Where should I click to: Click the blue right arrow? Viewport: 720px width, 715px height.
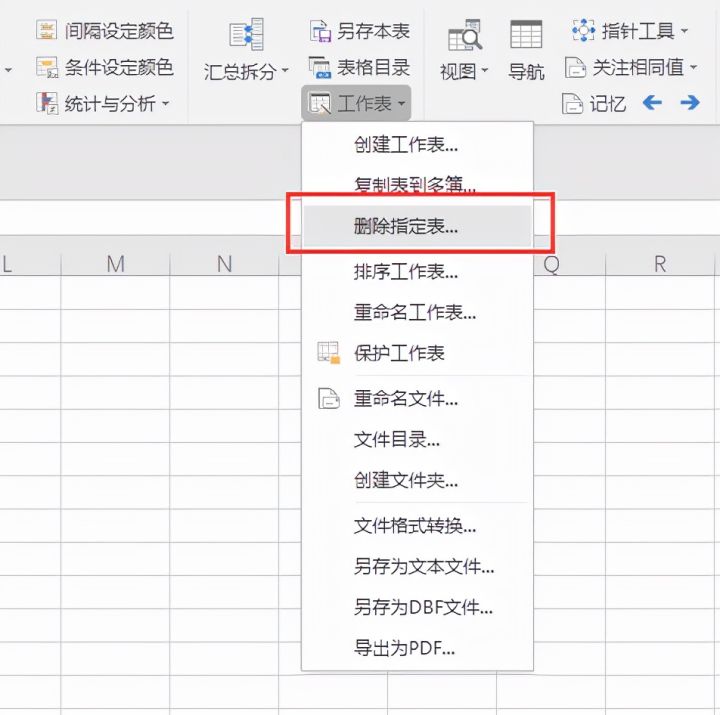[690, 102]
